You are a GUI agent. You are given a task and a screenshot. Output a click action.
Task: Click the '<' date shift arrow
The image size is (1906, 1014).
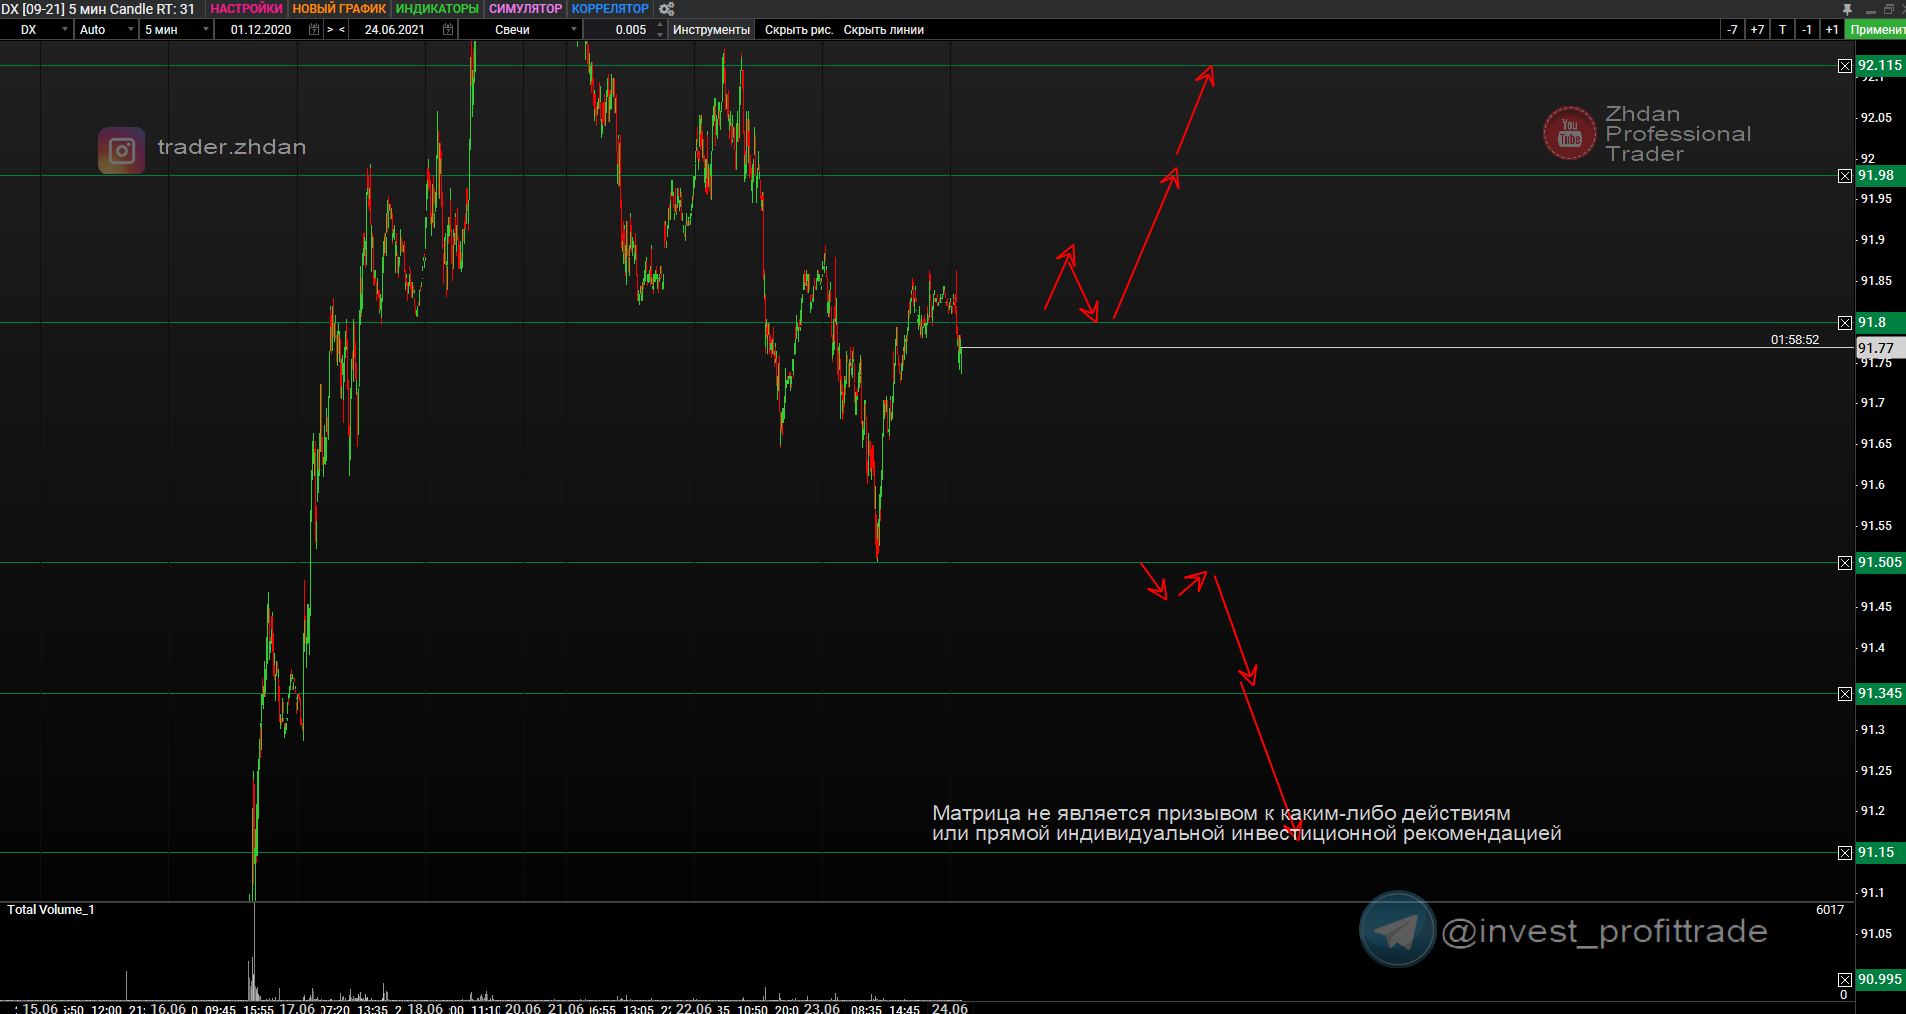click(342, 30)
